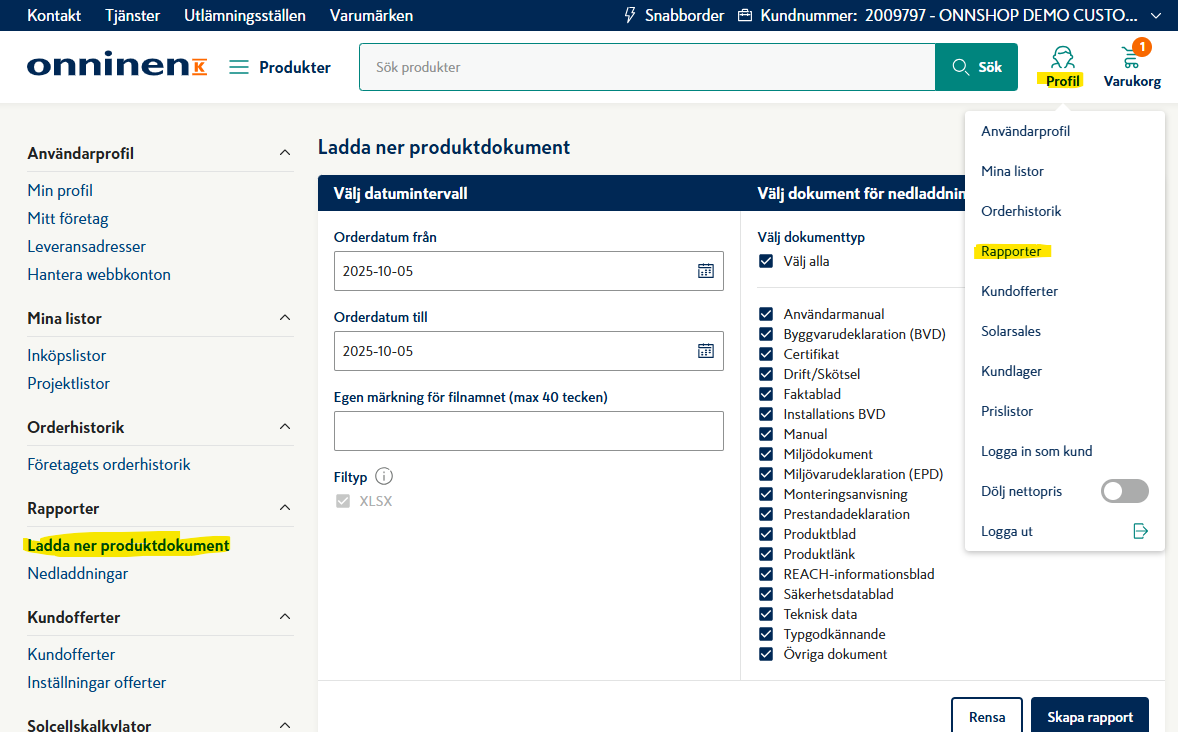
Task: Collapse the Mina listor sidebar section
Action: [285, 318]
